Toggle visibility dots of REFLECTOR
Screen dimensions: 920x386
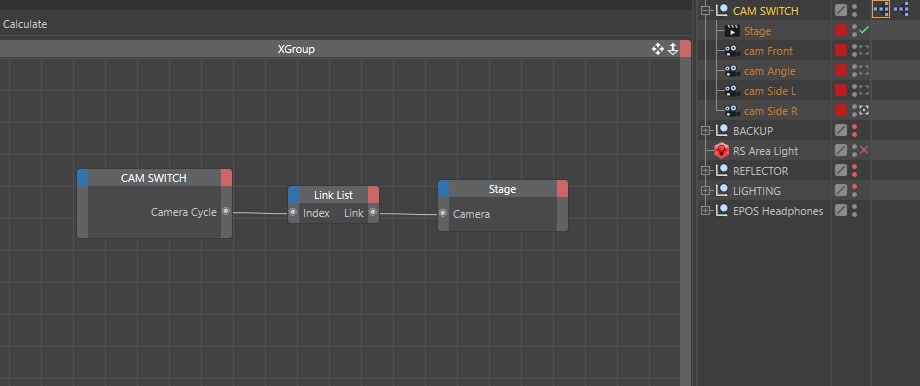click(854, 170)
